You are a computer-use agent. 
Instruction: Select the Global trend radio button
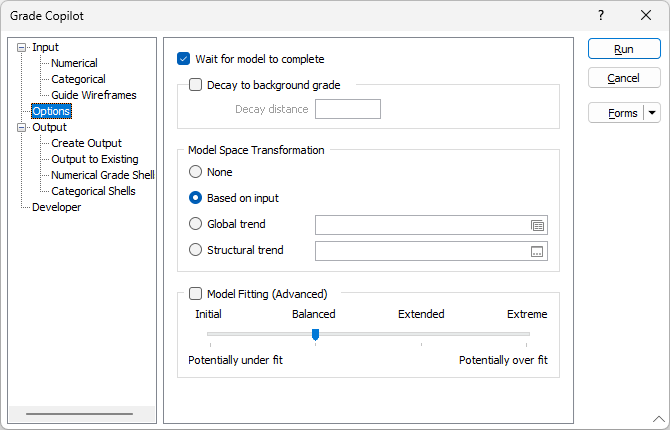point(195,224)
